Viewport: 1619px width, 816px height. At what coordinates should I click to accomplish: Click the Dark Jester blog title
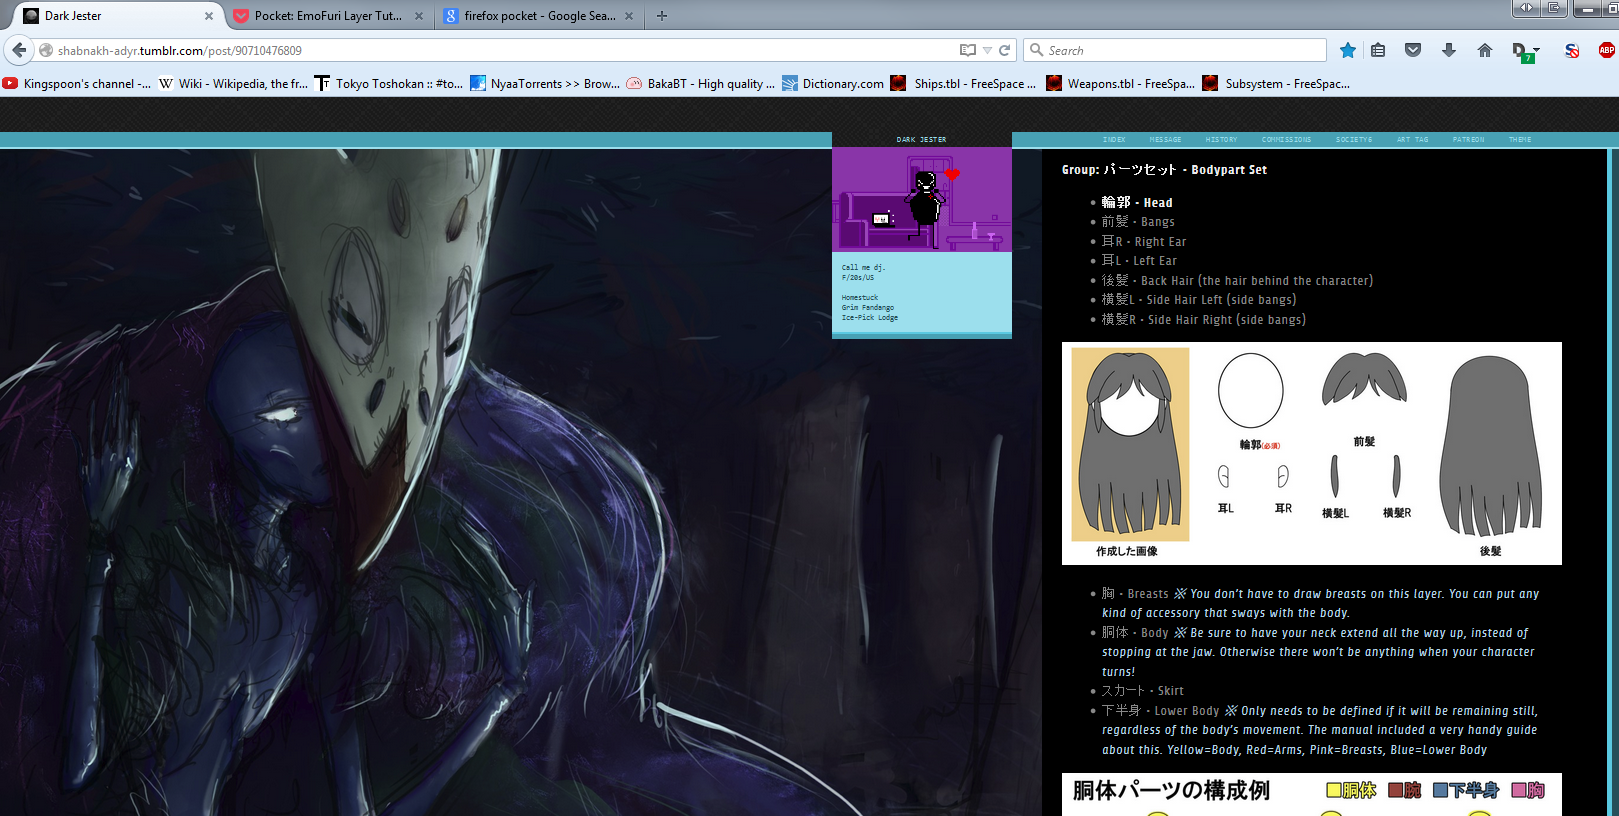pos(921,140)
